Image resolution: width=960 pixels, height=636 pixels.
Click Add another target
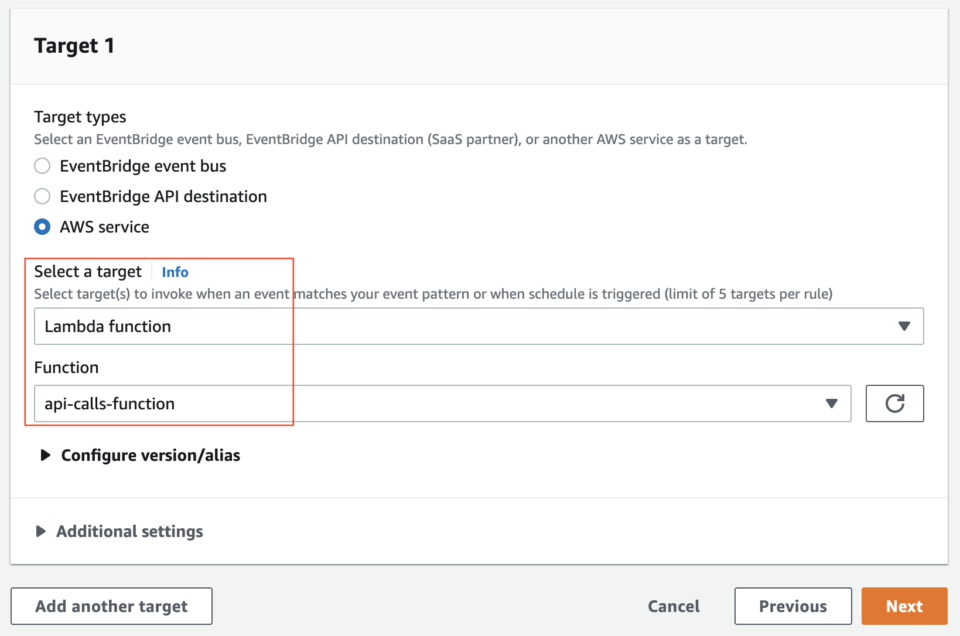point(110,605)
